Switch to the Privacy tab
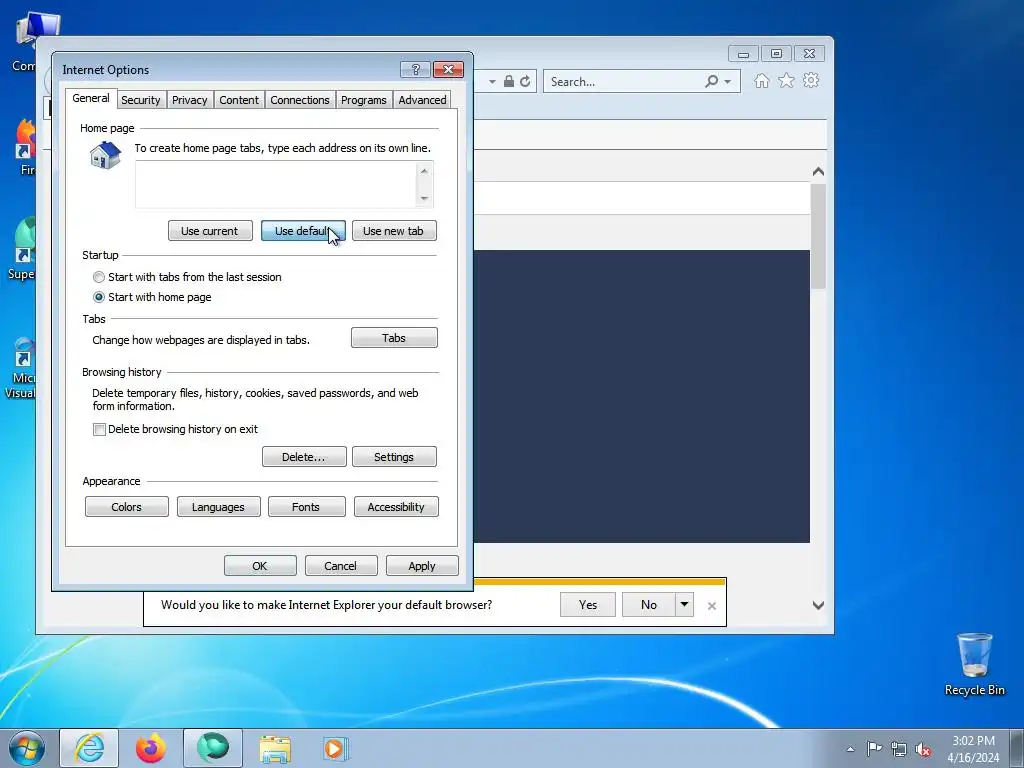This screenshot has width=1024, height=768. [189, 100]
